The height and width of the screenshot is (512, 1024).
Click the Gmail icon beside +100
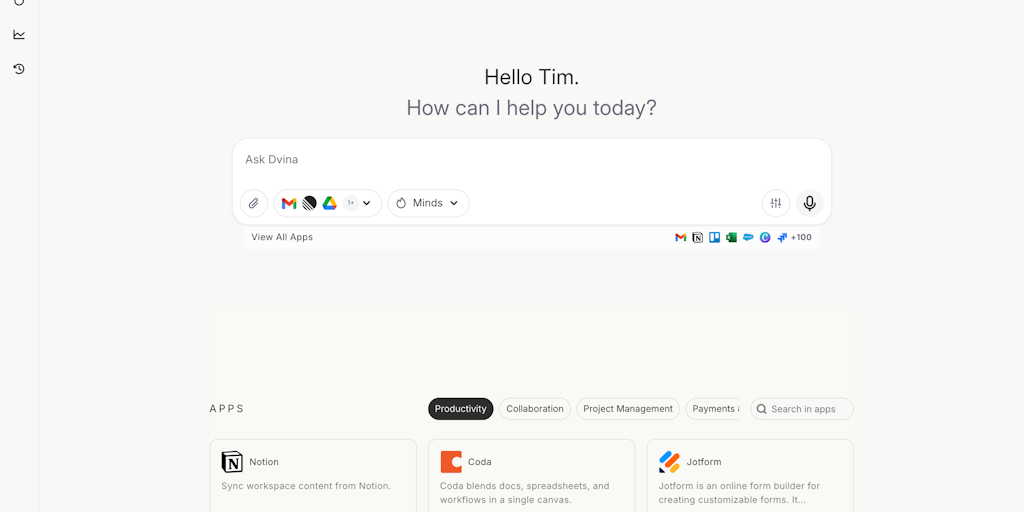pyautogui.click(x=680, y=238)
